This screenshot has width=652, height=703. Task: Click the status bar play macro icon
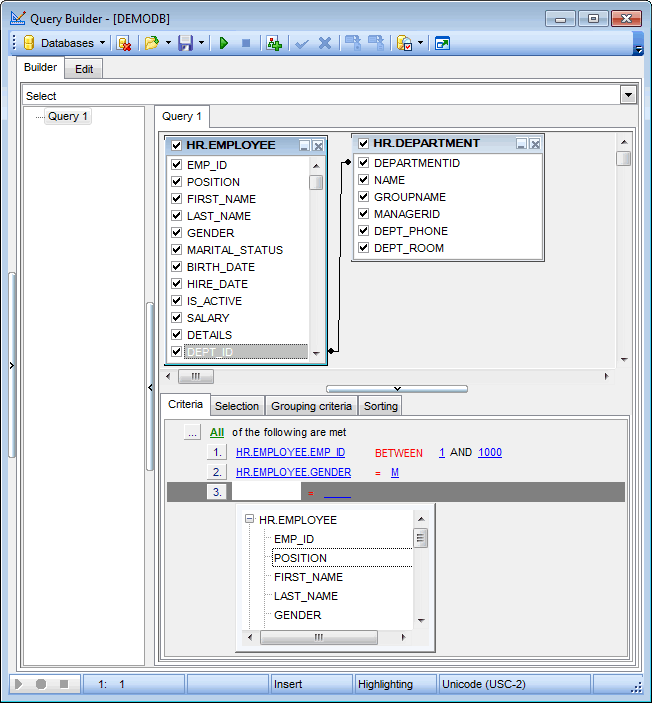coord(18,684)
